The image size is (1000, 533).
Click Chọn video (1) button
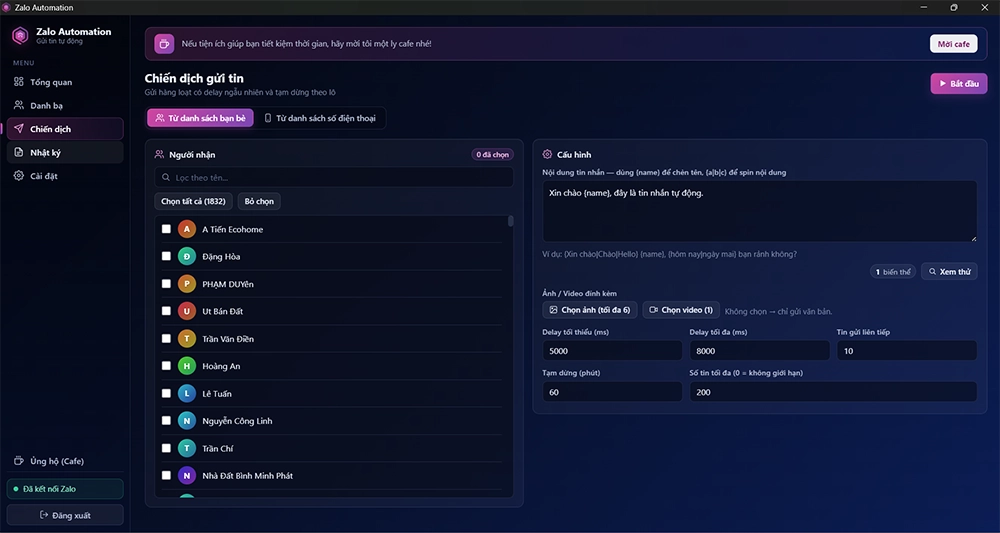pyautogui.click(x=681, y=310)
